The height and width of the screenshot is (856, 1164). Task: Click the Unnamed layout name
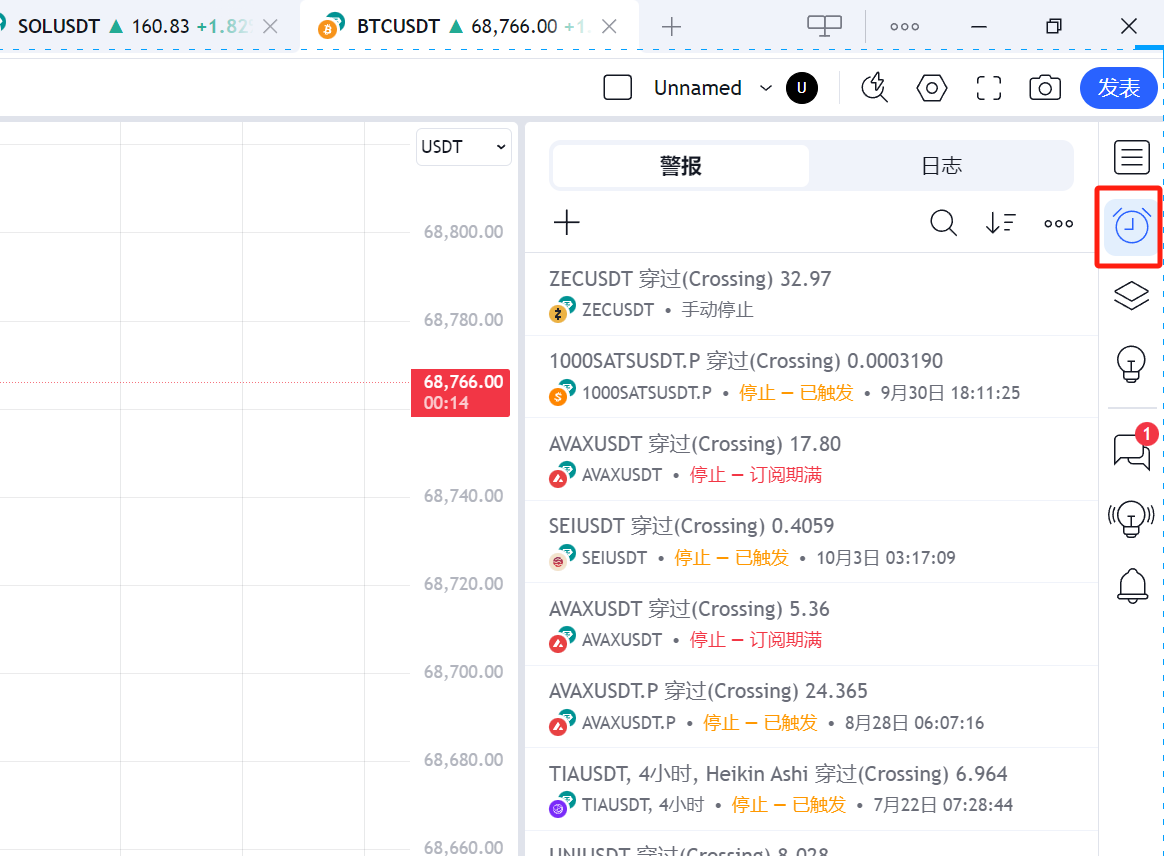697,88
